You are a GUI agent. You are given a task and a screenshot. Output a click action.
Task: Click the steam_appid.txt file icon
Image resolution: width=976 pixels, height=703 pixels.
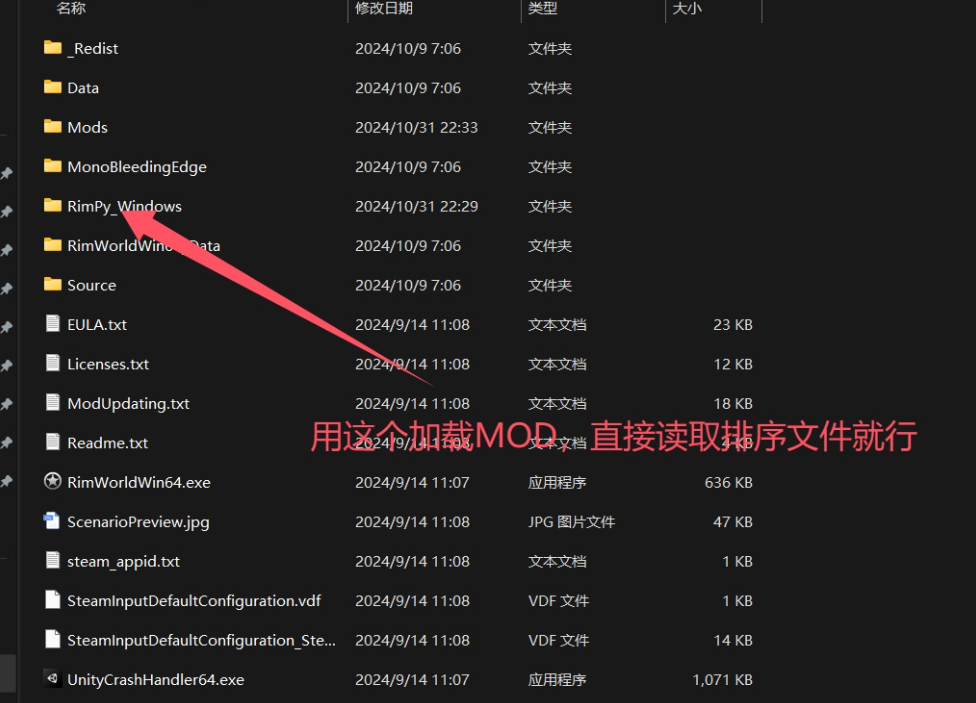[x=53, y=561]
